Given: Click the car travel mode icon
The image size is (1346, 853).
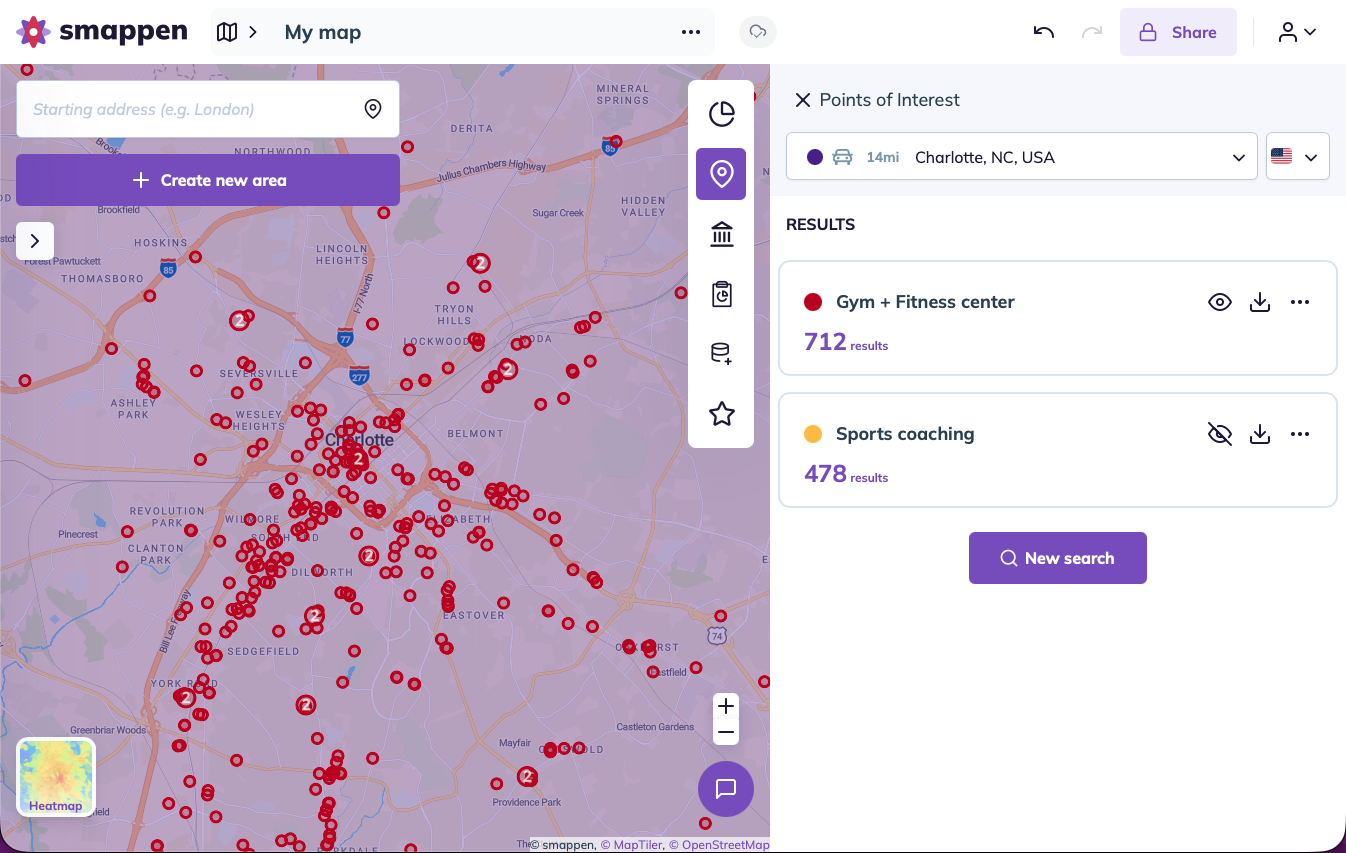Looking at the screenshot, I should click(x=843, y=157).
